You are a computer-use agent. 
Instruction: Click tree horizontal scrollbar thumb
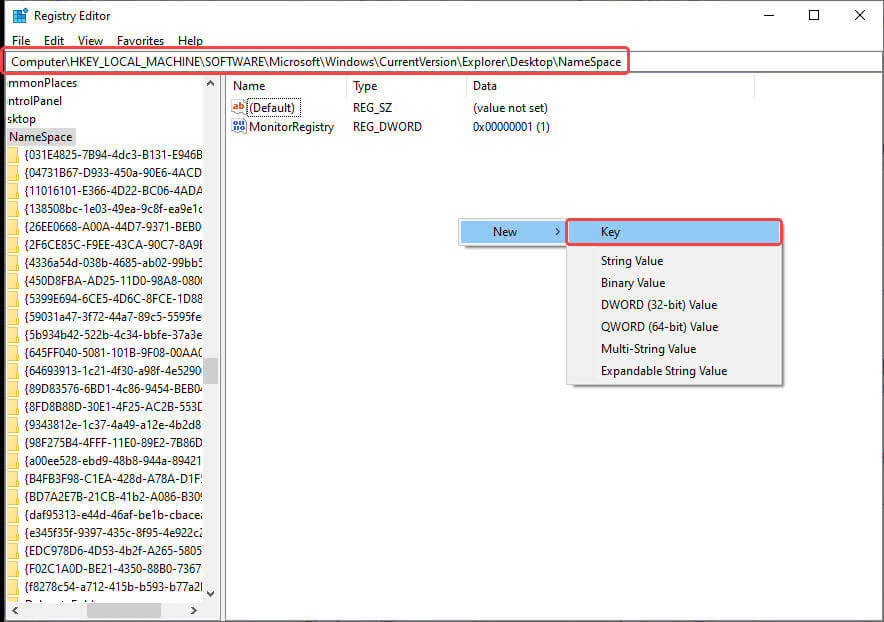[x=124, y=610]
